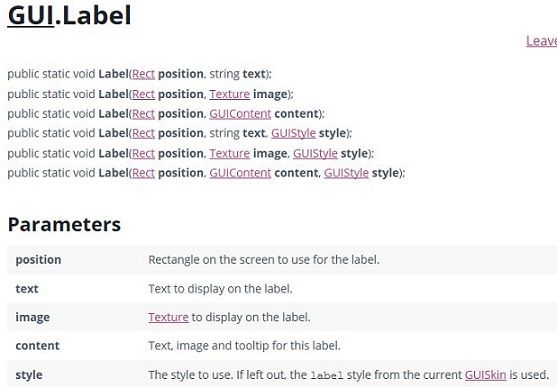Open Rect link in third Label signature

point(144,114)
